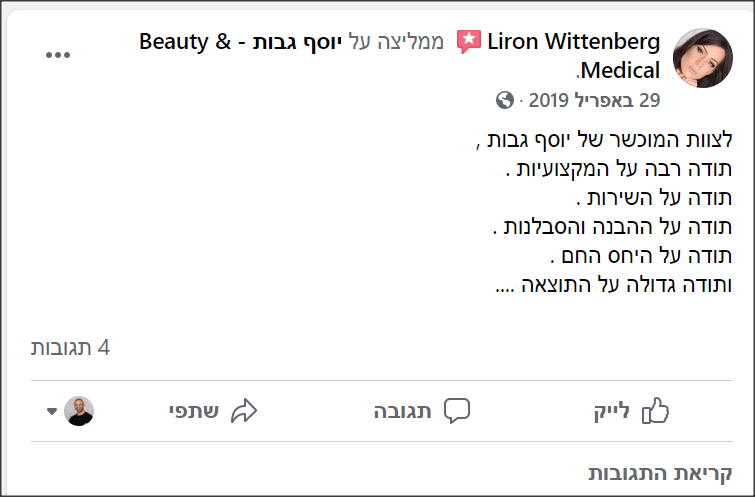
Task: Click the speech bubble comment icon
Action: (x=456, y=411)
